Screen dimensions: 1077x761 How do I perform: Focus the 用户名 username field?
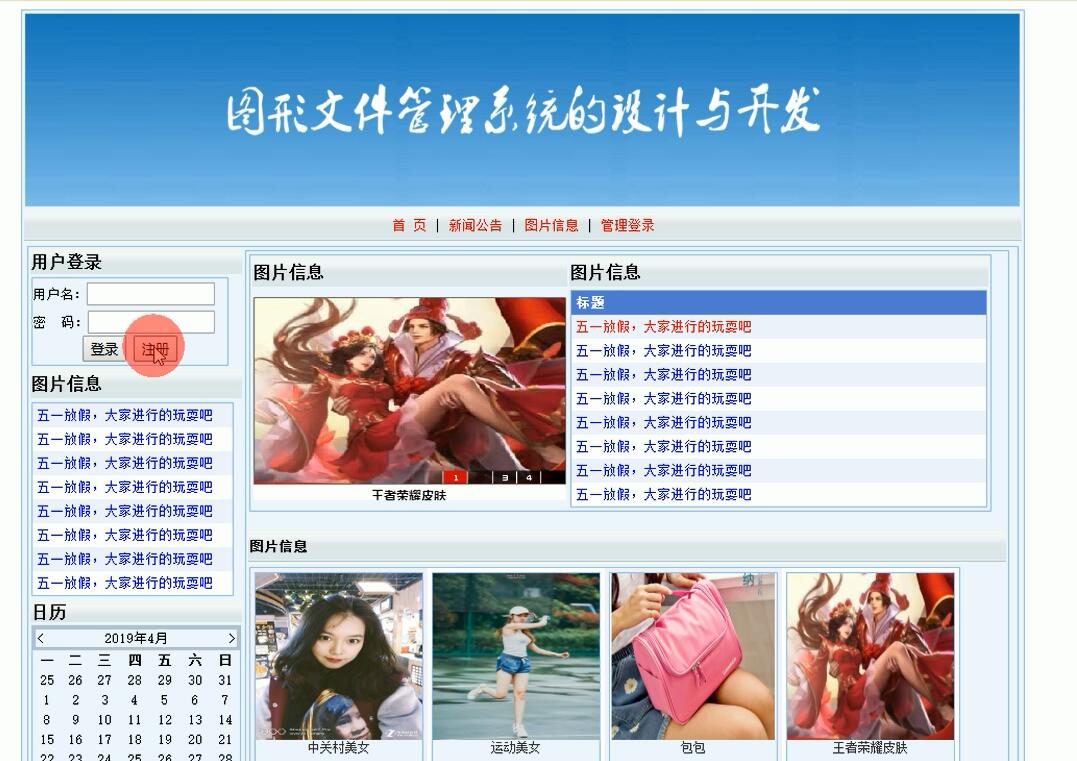click(150, 294)
